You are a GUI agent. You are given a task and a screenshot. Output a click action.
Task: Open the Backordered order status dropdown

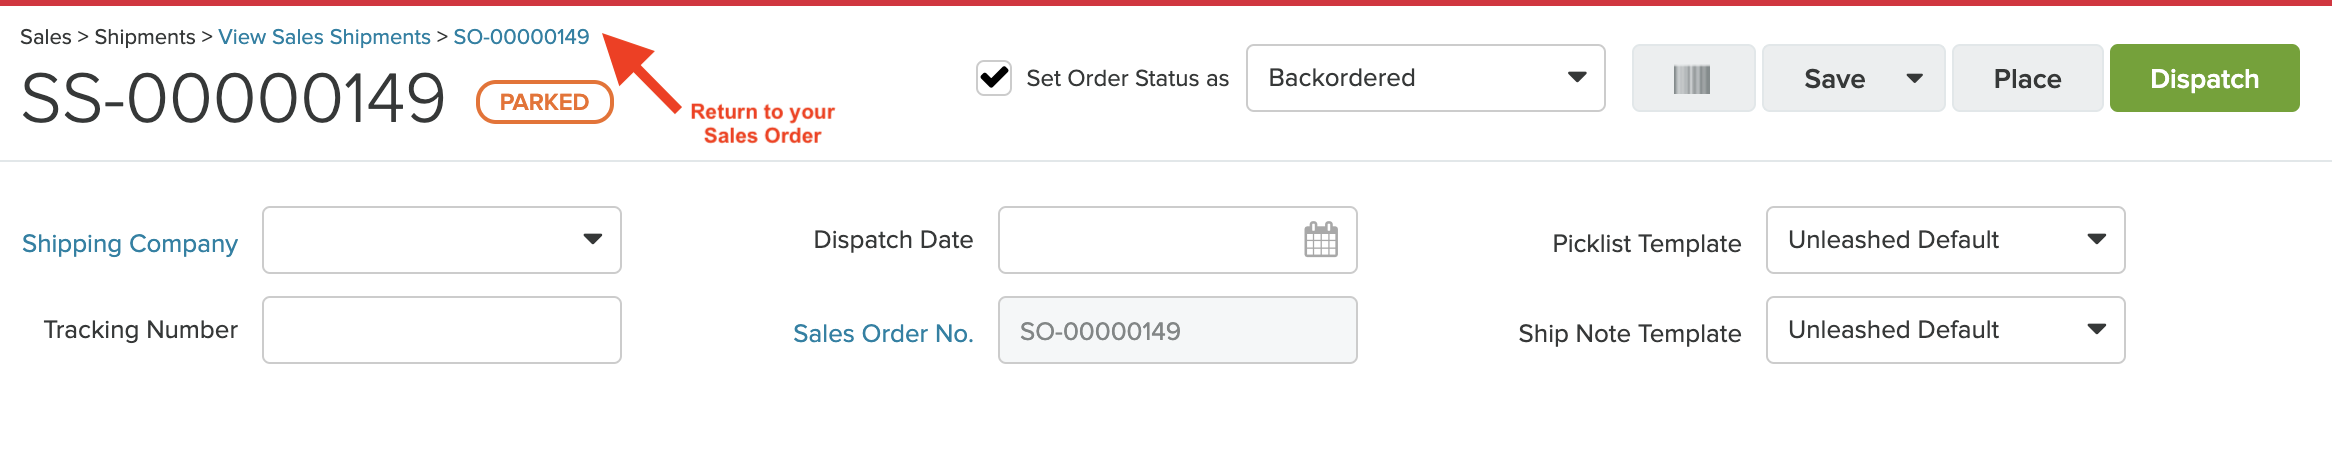pyautogui.click(x=1425, y=78)
